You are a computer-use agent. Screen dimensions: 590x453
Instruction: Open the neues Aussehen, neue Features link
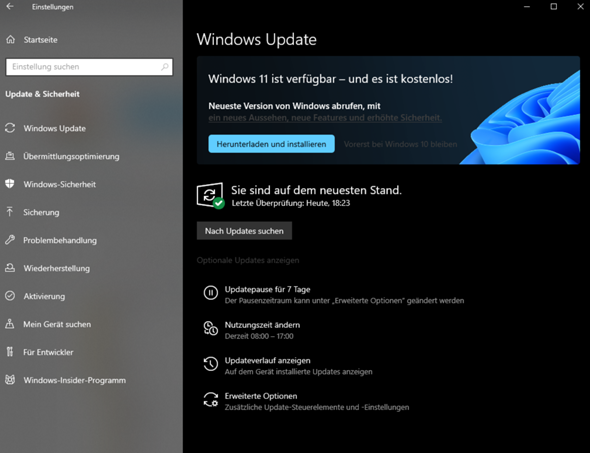(x=325, y=118)
